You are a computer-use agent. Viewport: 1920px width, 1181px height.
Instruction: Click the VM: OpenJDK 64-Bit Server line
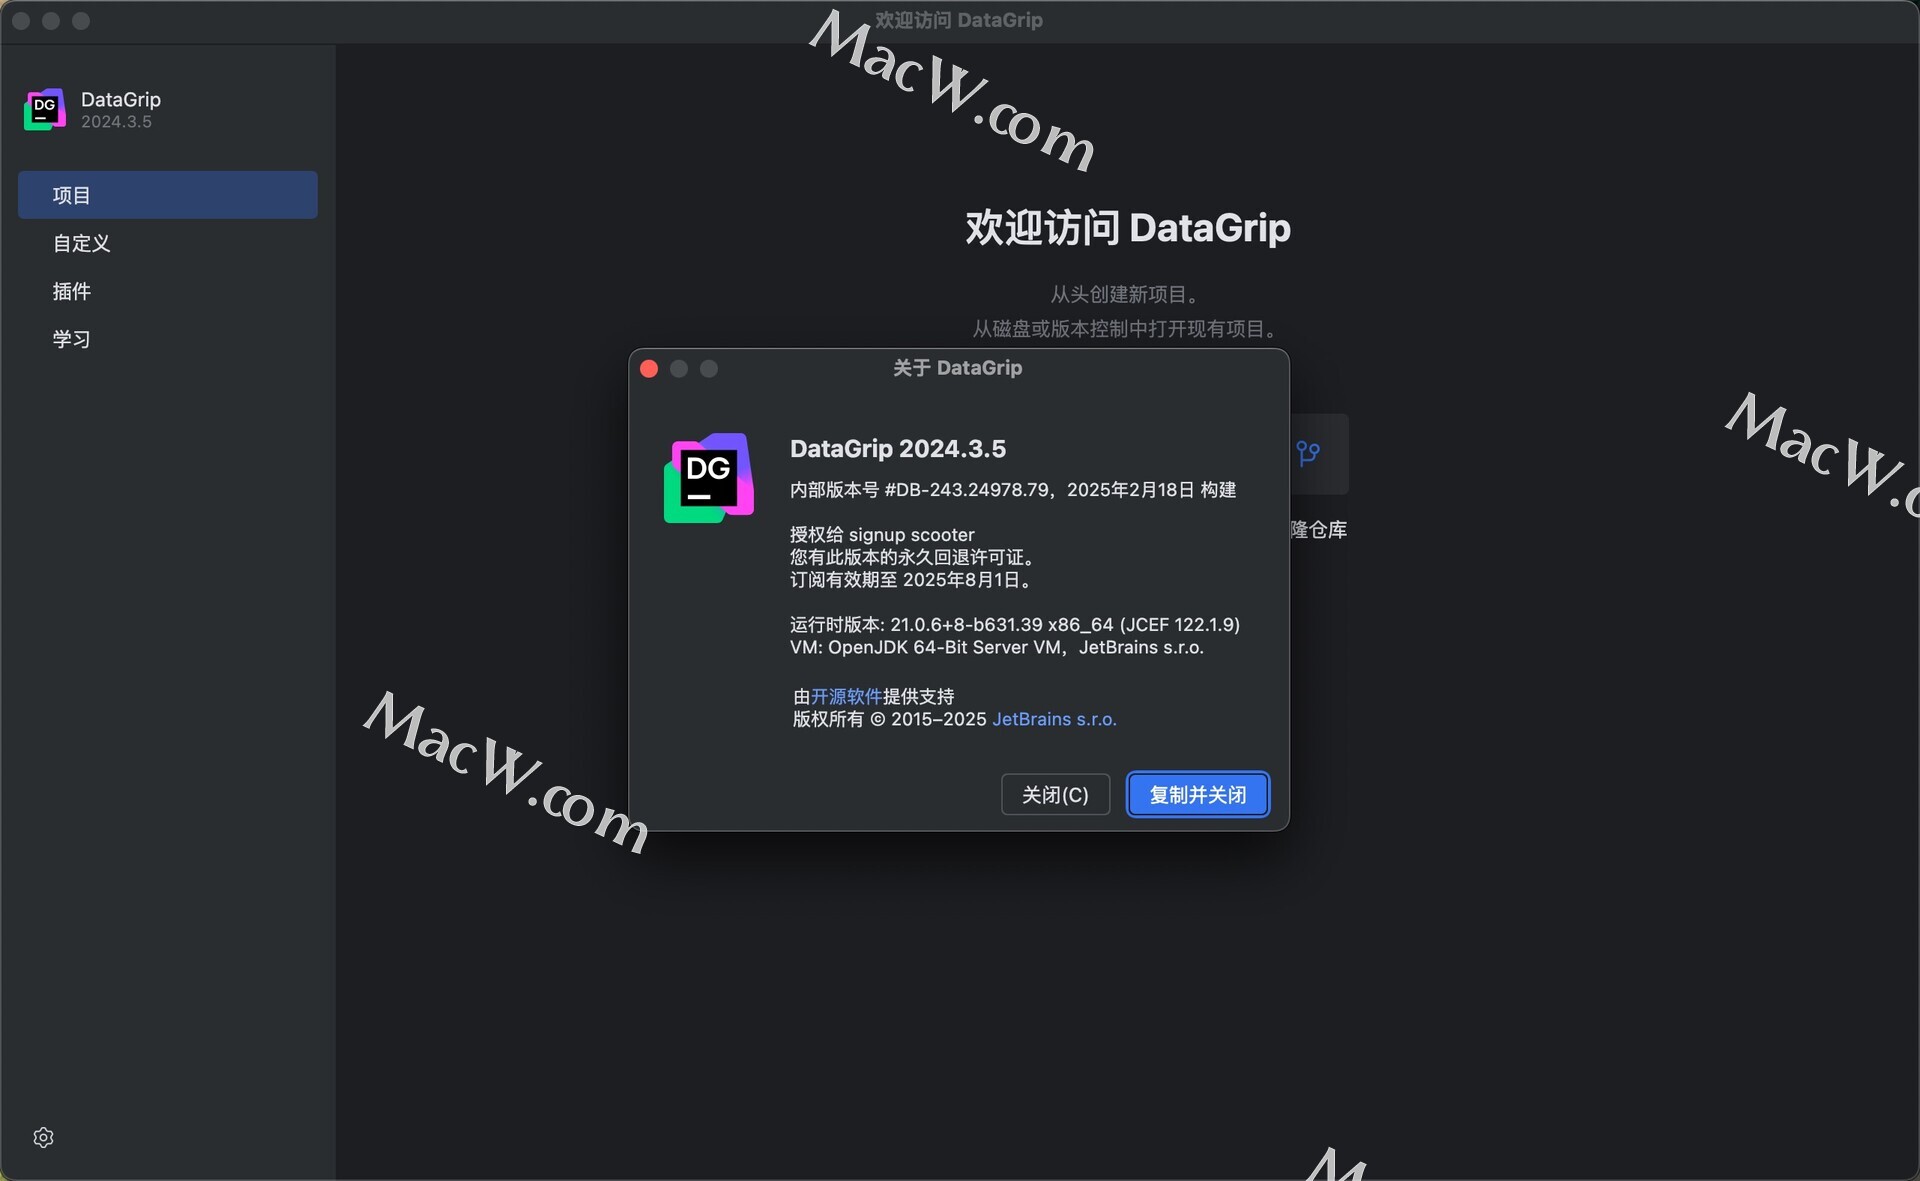click(997, 647)
